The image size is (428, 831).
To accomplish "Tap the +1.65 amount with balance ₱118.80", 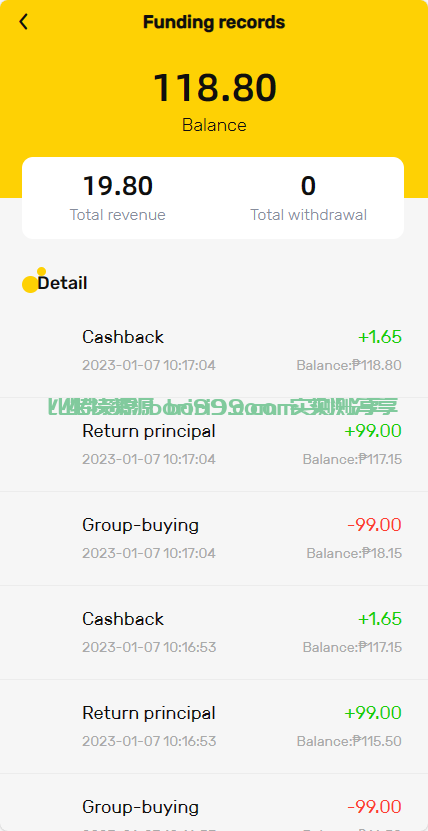I will pos(380,337).
